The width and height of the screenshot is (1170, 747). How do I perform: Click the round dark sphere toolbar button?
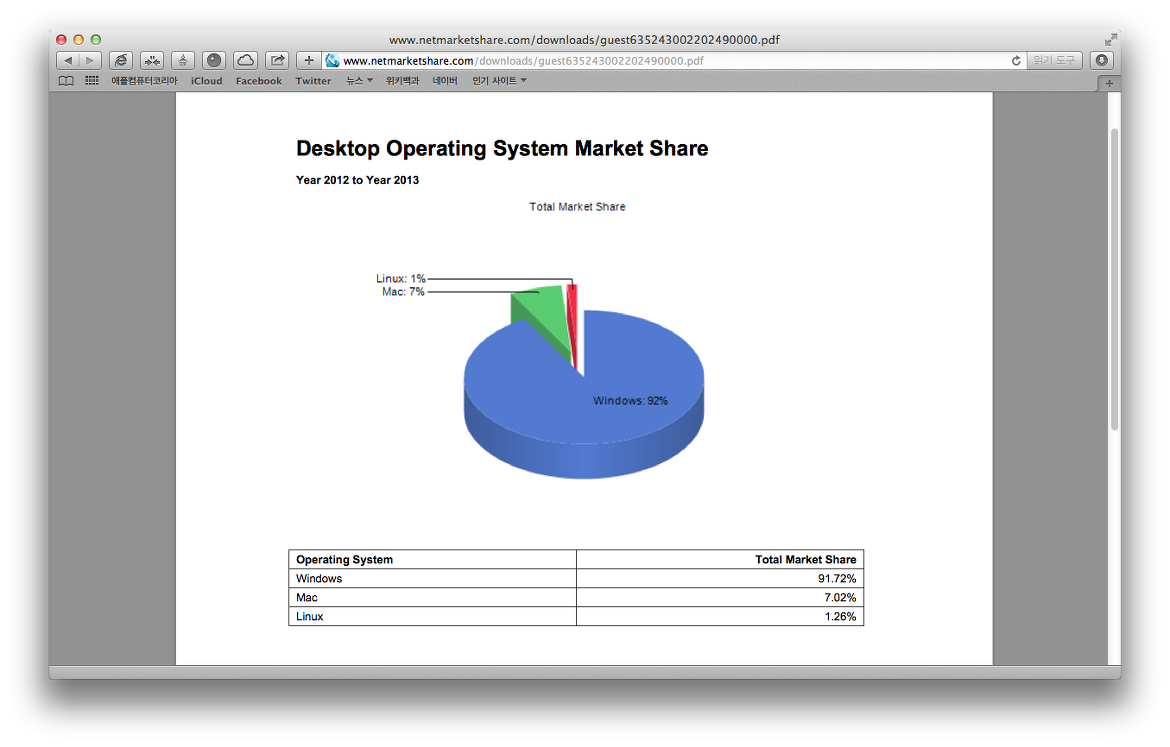coord(214,60)
